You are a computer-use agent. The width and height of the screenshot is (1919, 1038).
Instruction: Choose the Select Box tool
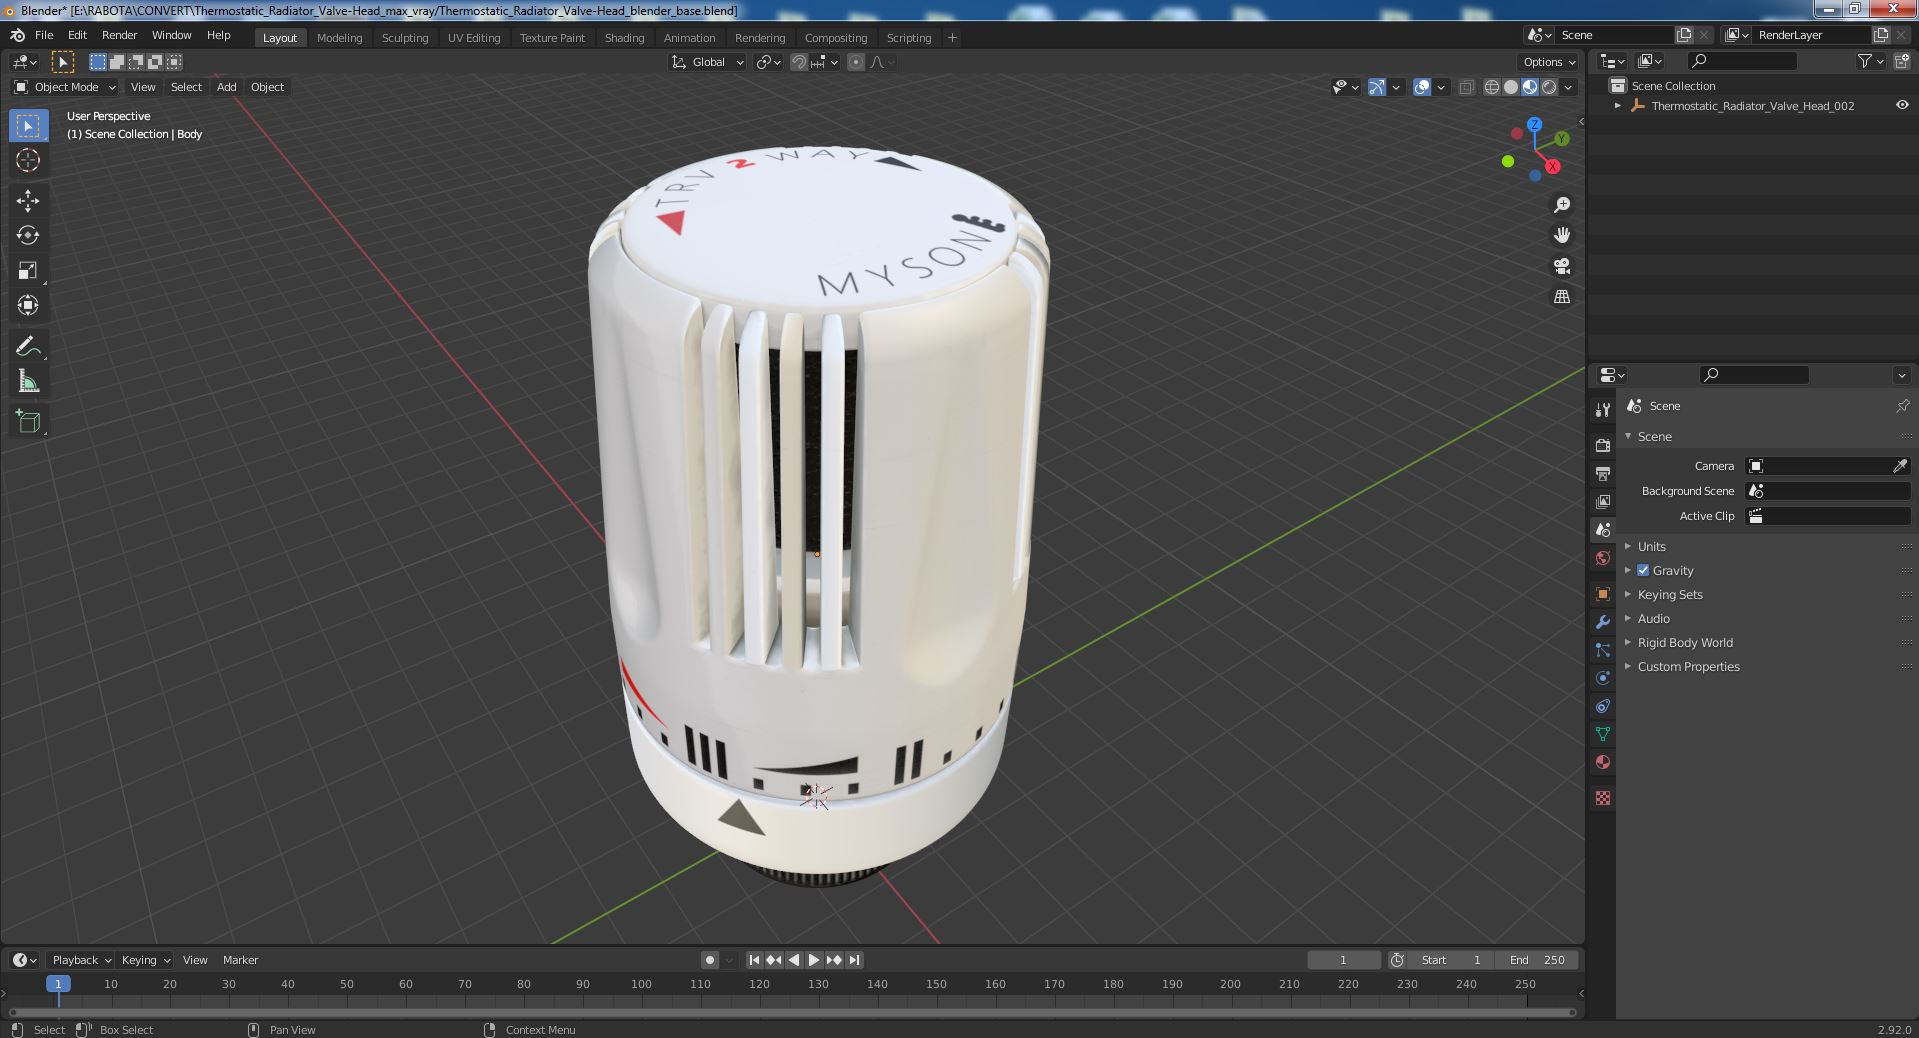(x=28, y=125)
